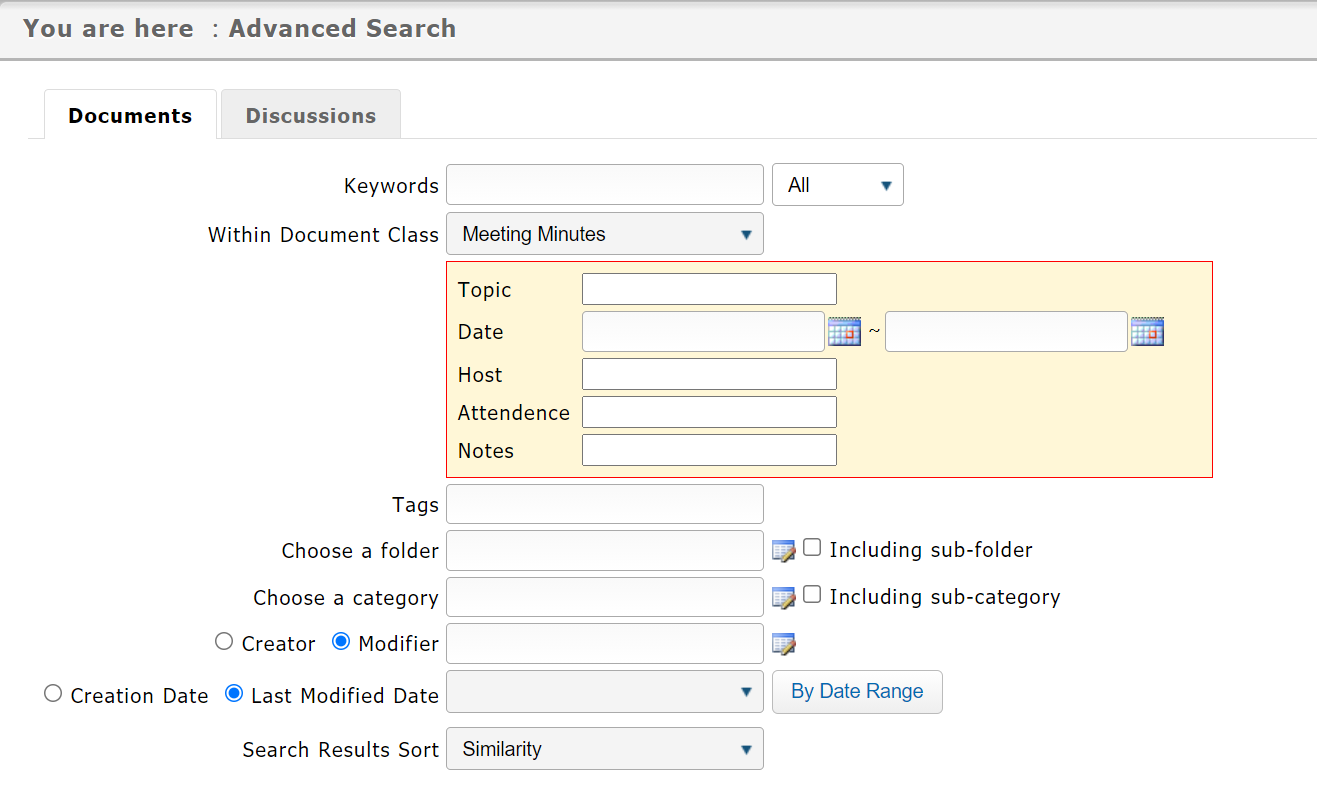
Task: Open the Search Results Sort dropdown
Action: tap(604, 749)
